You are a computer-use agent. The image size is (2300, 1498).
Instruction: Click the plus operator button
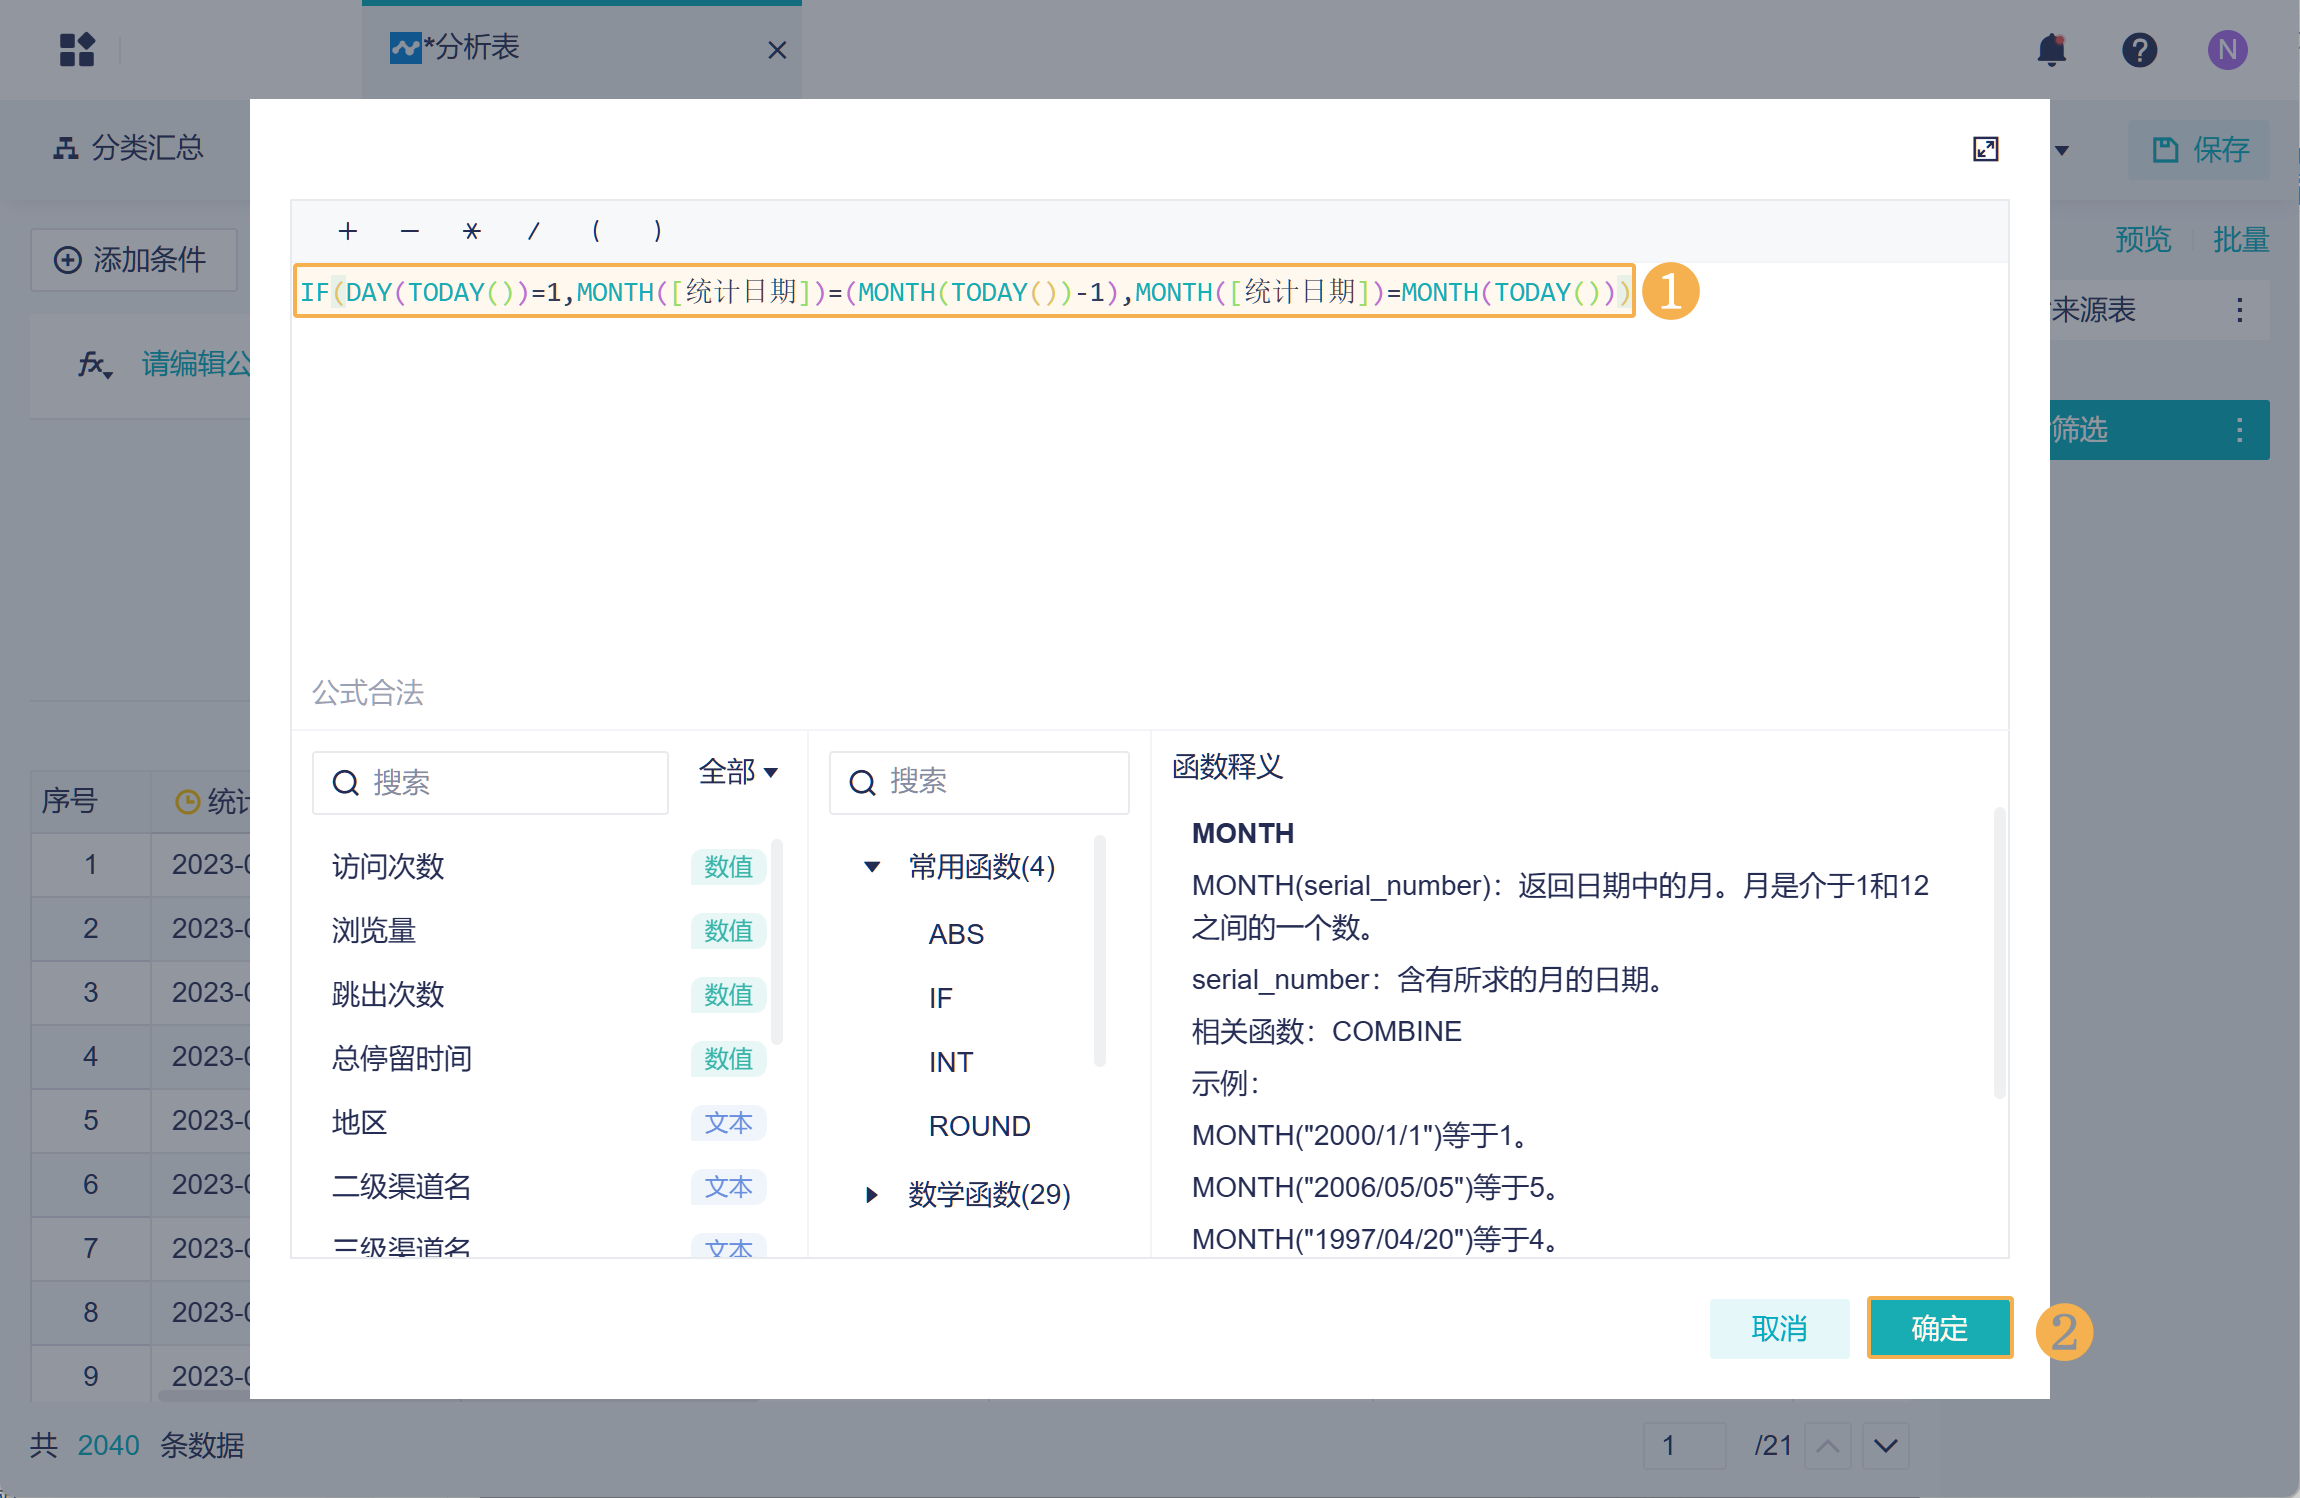[347, 231]
